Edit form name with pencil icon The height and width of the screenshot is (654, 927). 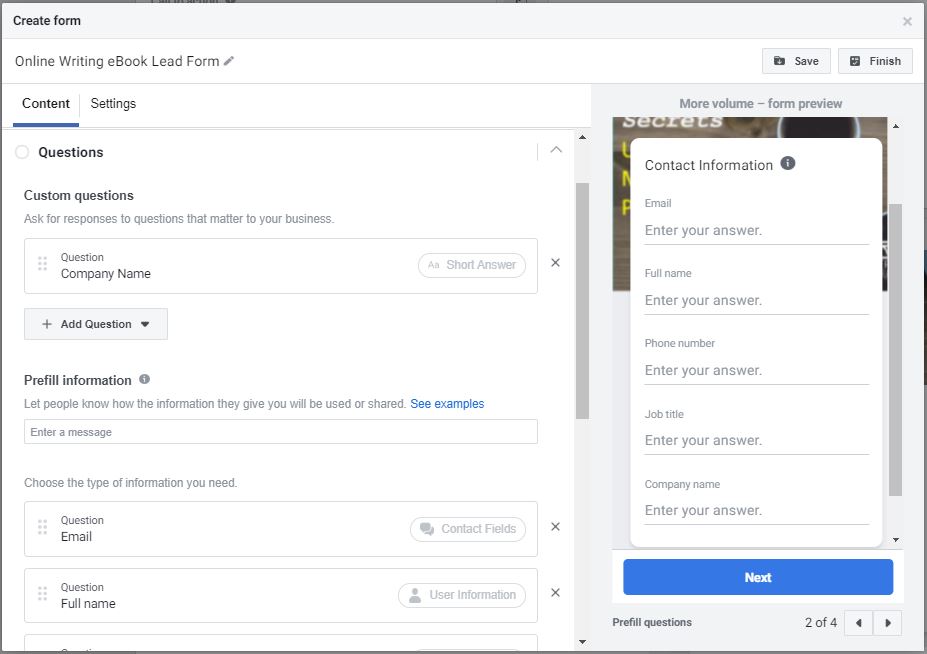229,61
